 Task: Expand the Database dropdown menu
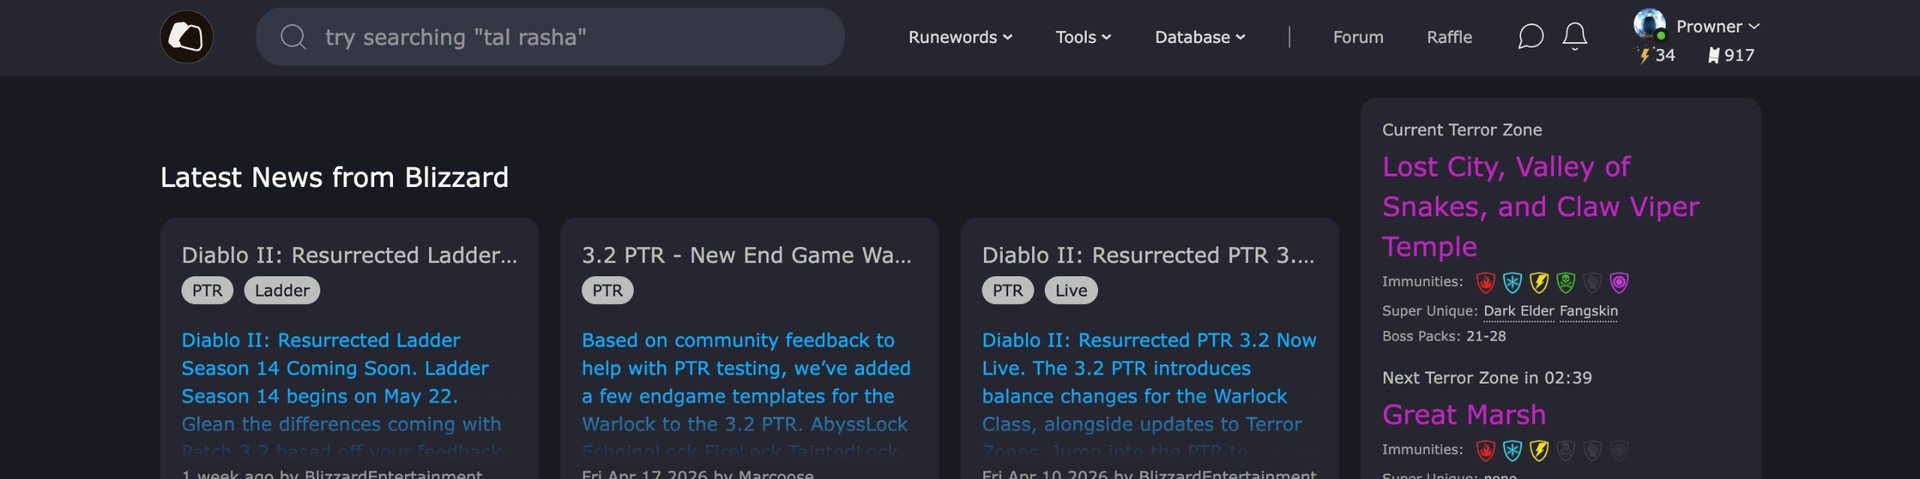coord(1200,37)
